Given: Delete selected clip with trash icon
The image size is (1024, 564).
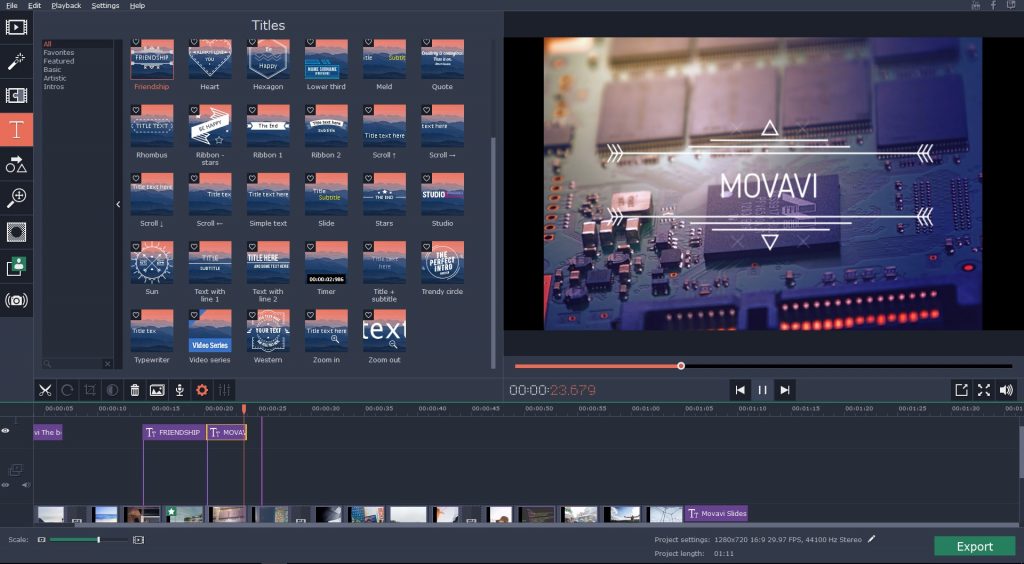Looking at the screenshot, I should pyautogui.click(x=135, y=390).
